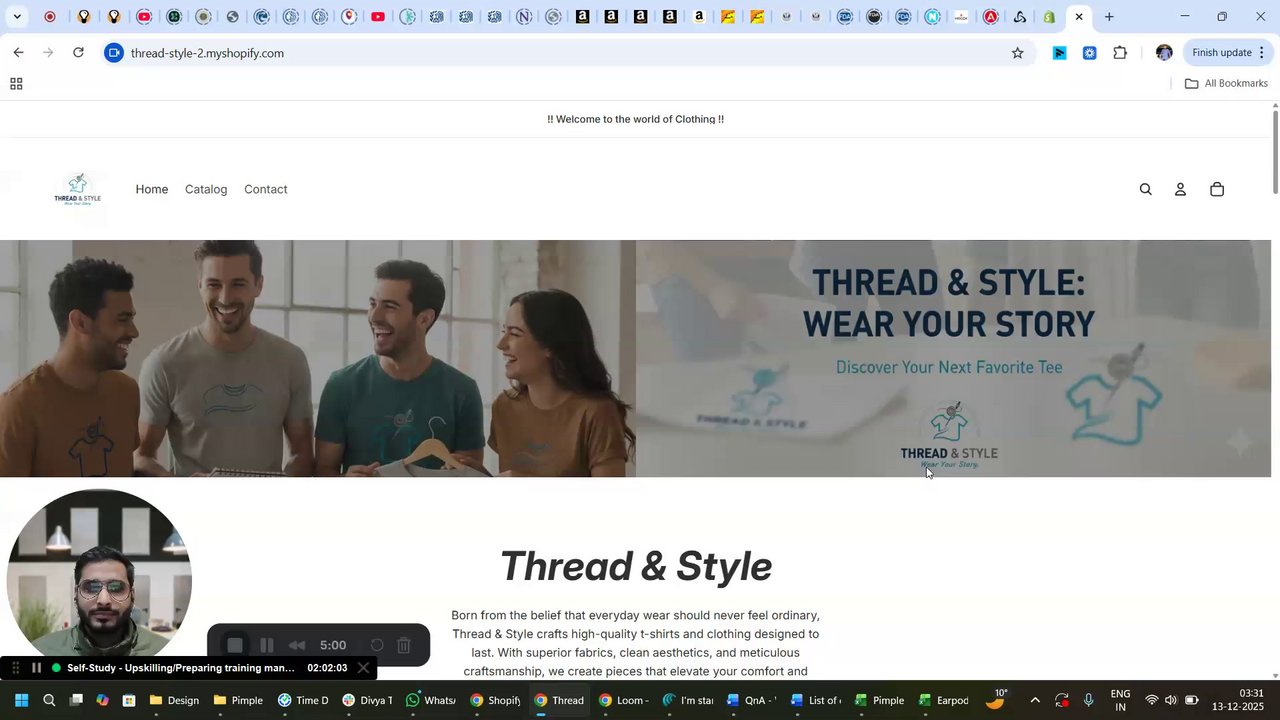Open the customer account login icon

(x=1180, y=189)
